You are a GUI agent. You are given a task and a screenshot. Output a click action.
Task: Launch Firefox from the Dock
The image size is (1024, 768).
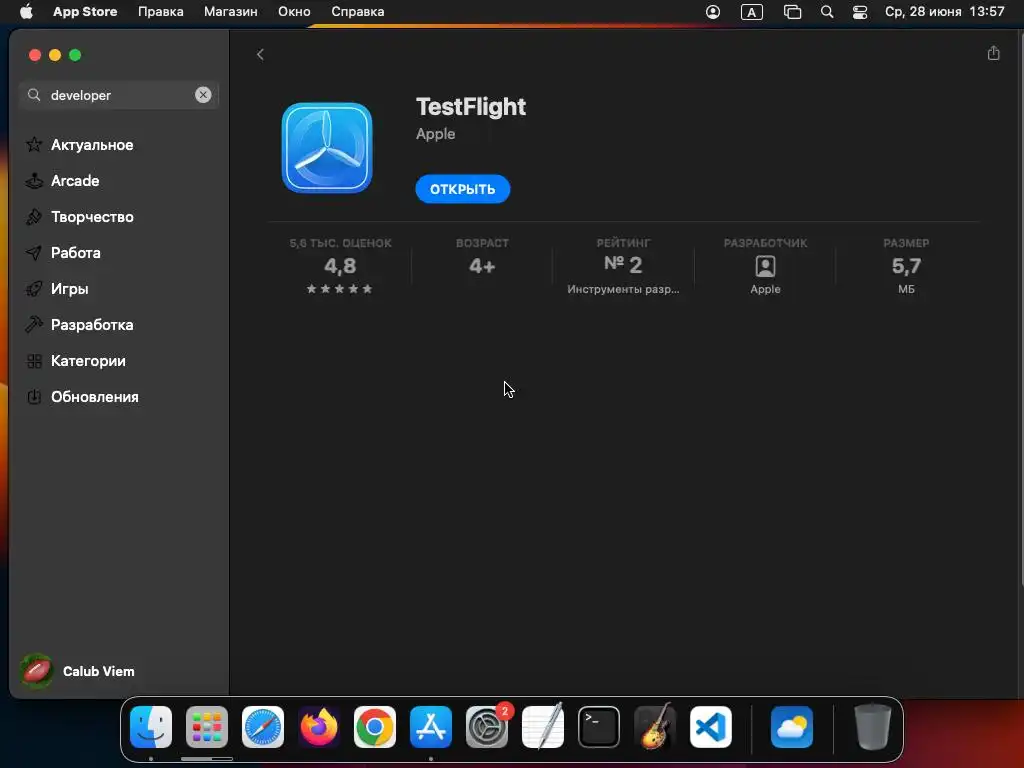[319, 727]
